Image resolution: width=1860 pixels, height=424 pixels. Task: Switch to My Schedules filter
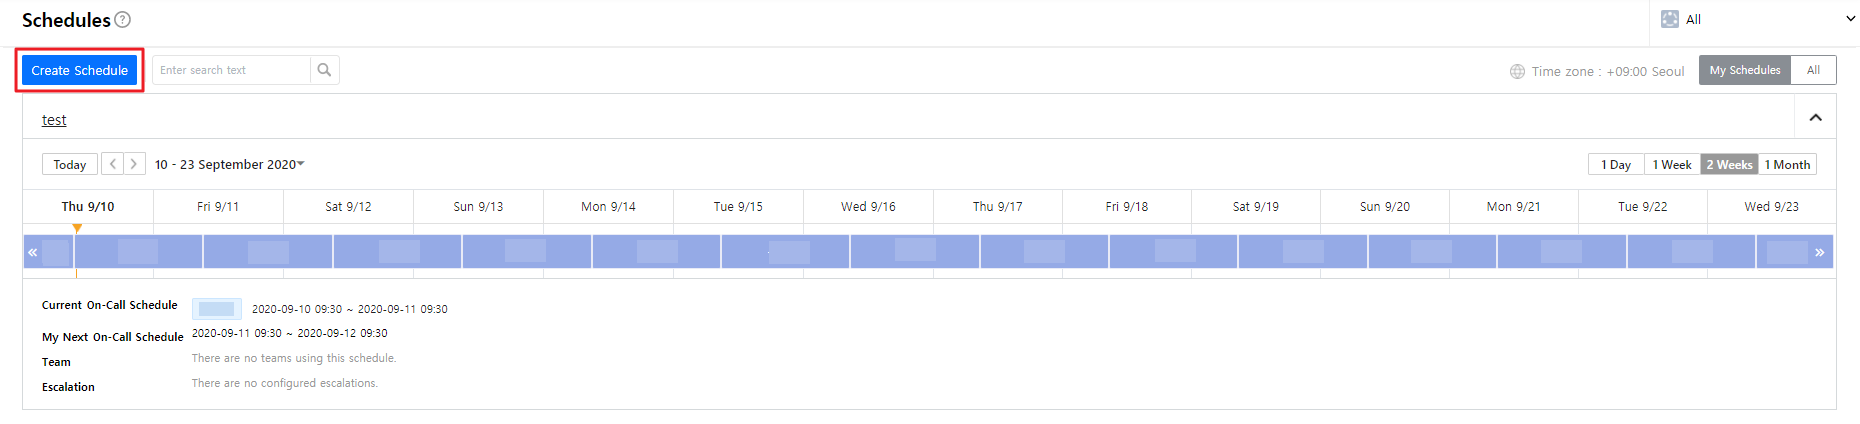tap(1744, 70)
